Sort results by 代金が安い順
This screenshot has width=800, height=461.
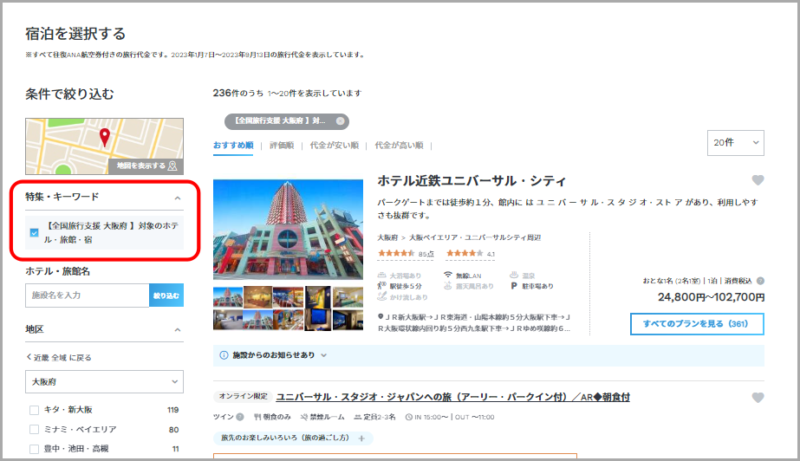(x=334, y=145)
